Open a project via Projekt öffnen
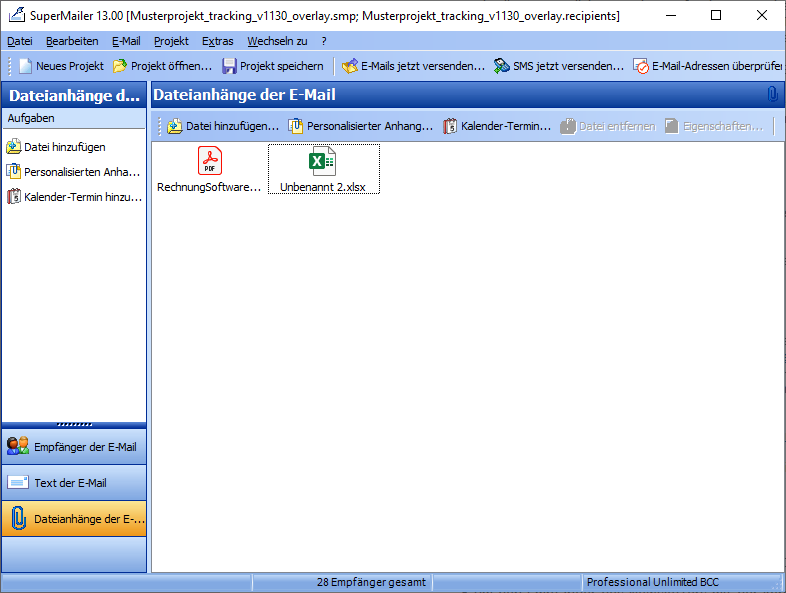Screen dimensions: 786x593 tap(162, 66)
